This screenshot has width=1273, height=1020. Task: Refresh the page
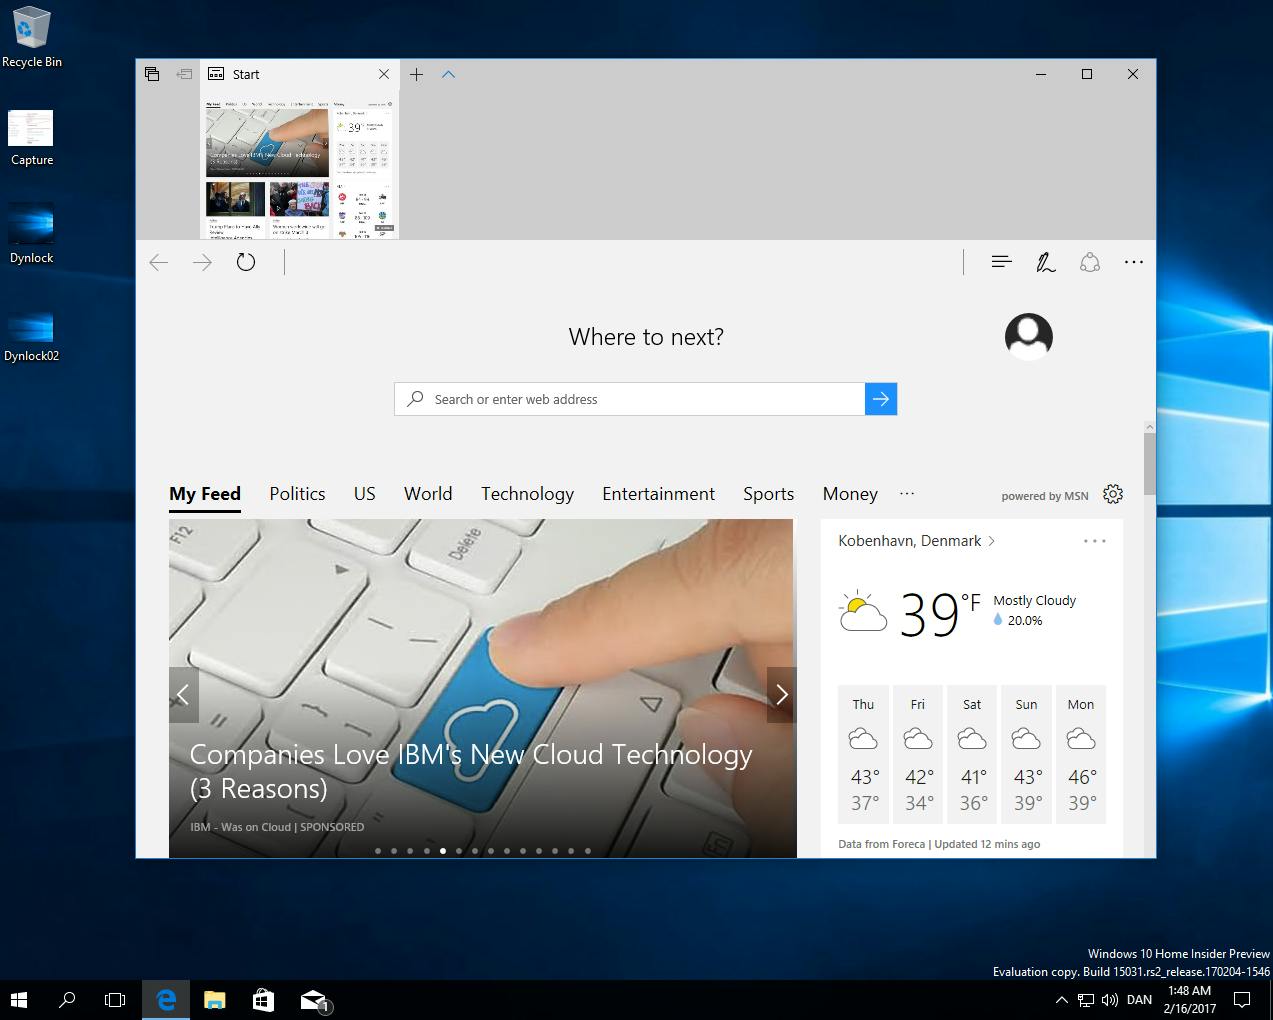click(x=246, y=262)
